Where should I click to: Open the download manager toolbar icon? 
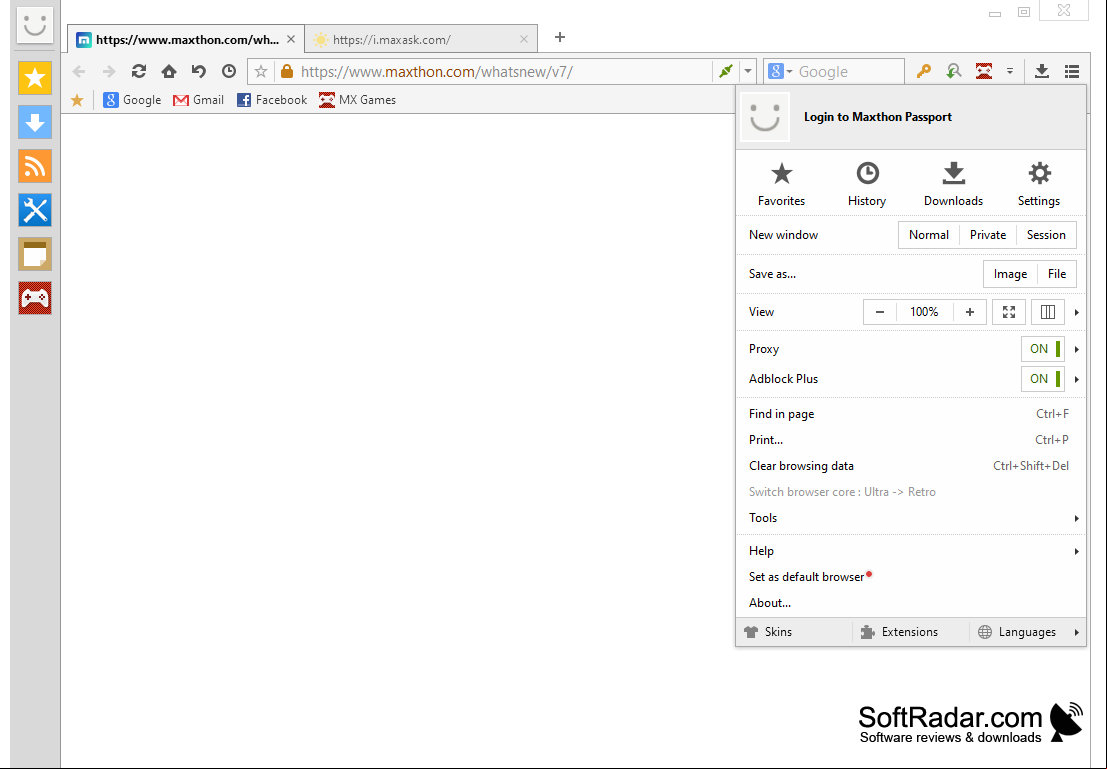[1041, 71]
